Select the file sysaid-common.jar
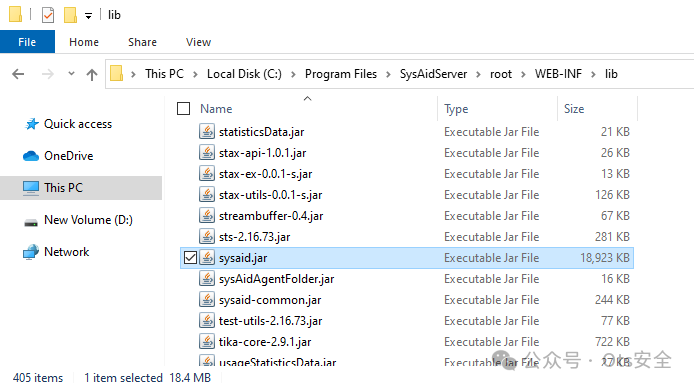Image resolution: width=694 pixels, height=388 pixels. tap(270, 300)
